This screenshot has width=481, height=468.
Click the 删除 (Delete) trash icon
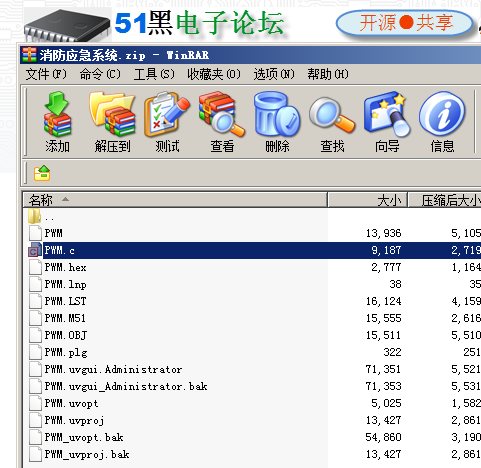[x=277, y=122]
